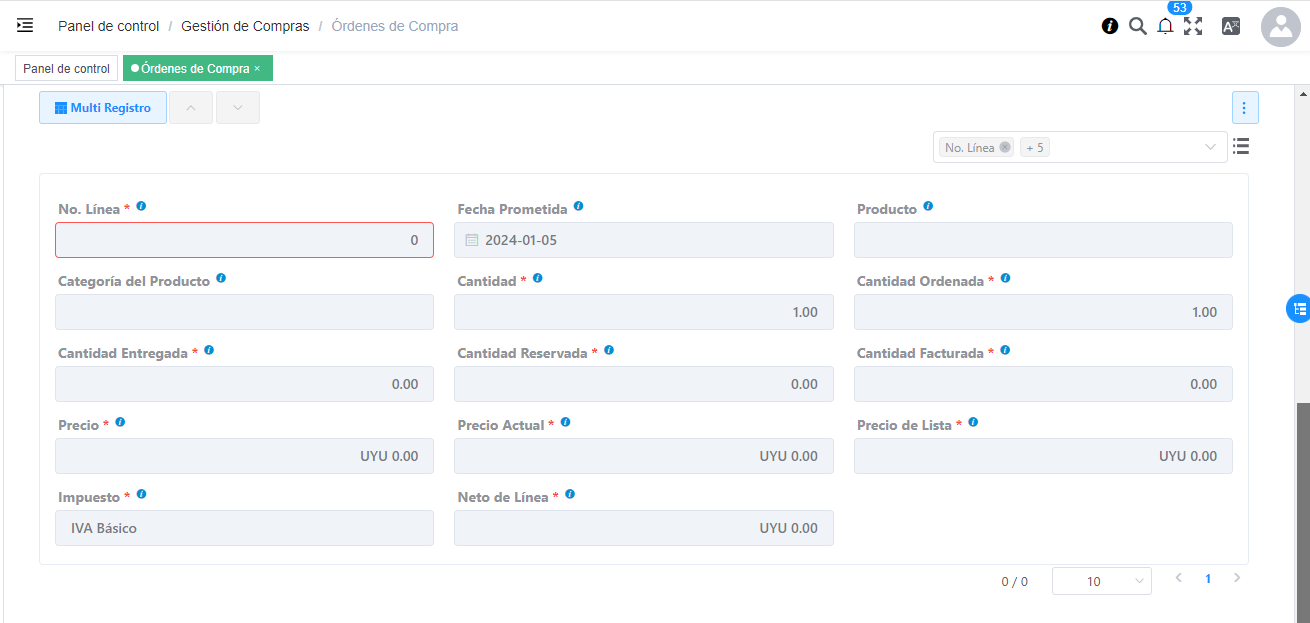Remove the No. Línea tag from selector
The width and height of the screenshot is (1310, 623).
click(x=1005, y=147)
